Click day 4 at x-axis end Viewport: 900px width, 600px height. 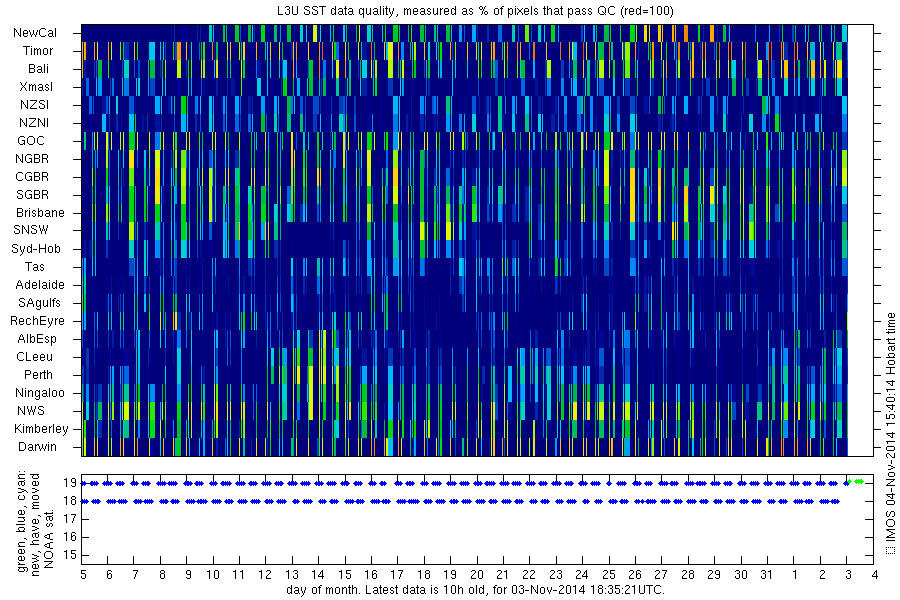pos(874,574)
